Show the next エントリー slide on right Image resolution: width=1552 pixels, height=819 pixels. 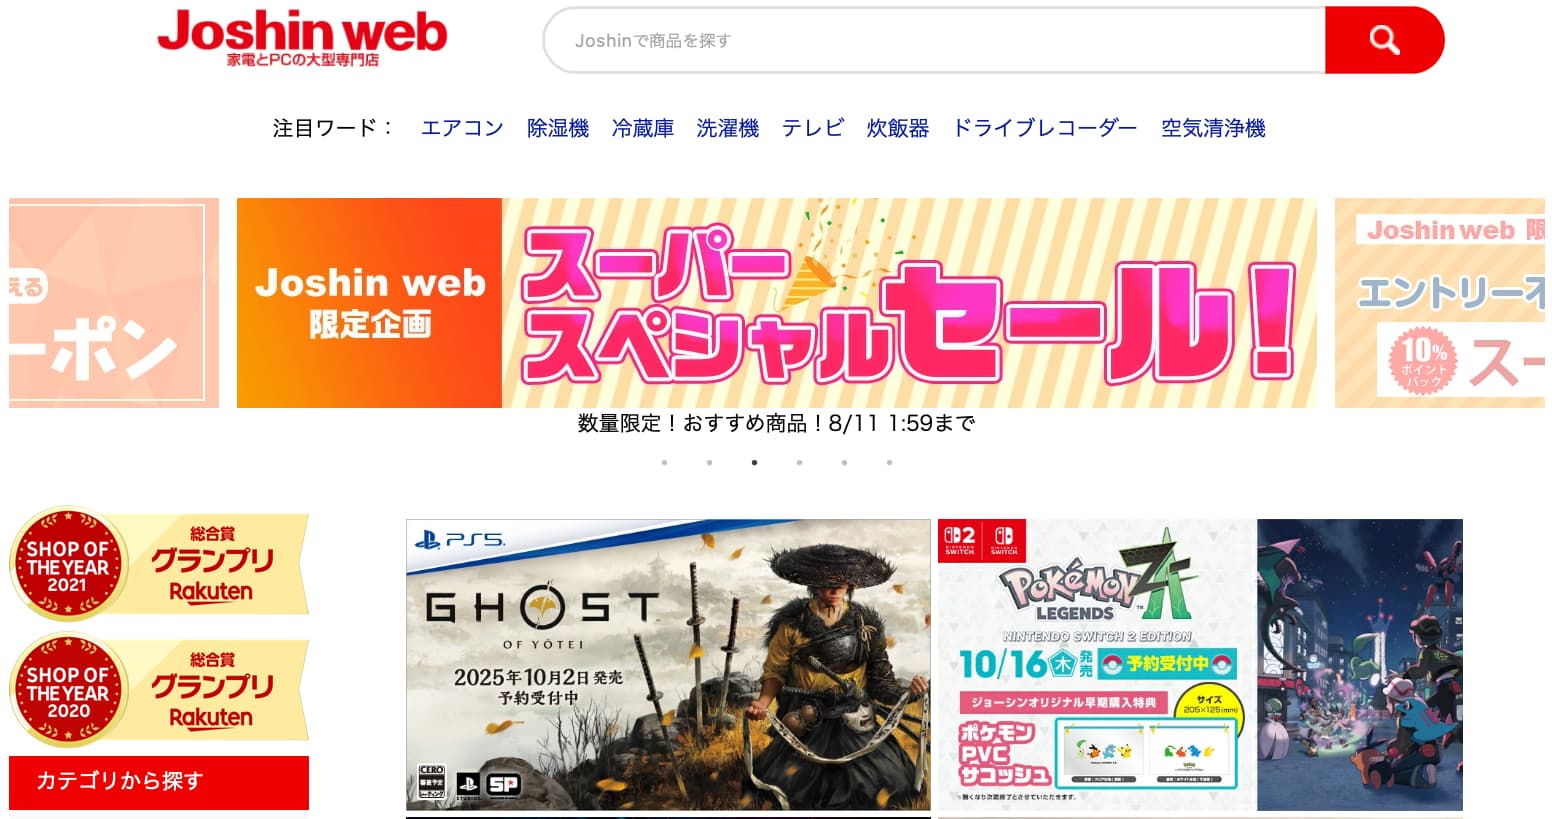point(1440,303)
